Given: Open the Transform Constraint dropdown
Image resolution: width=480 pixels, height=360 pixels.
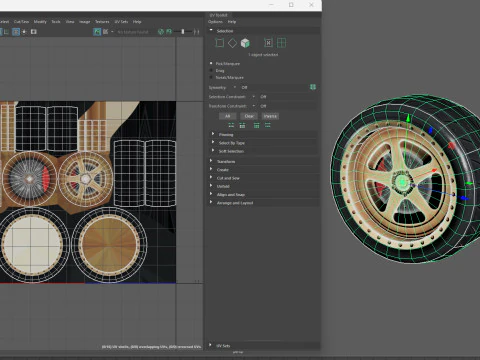Looking at the screenshot, I should pyautogui.click(x=254, y=106).
